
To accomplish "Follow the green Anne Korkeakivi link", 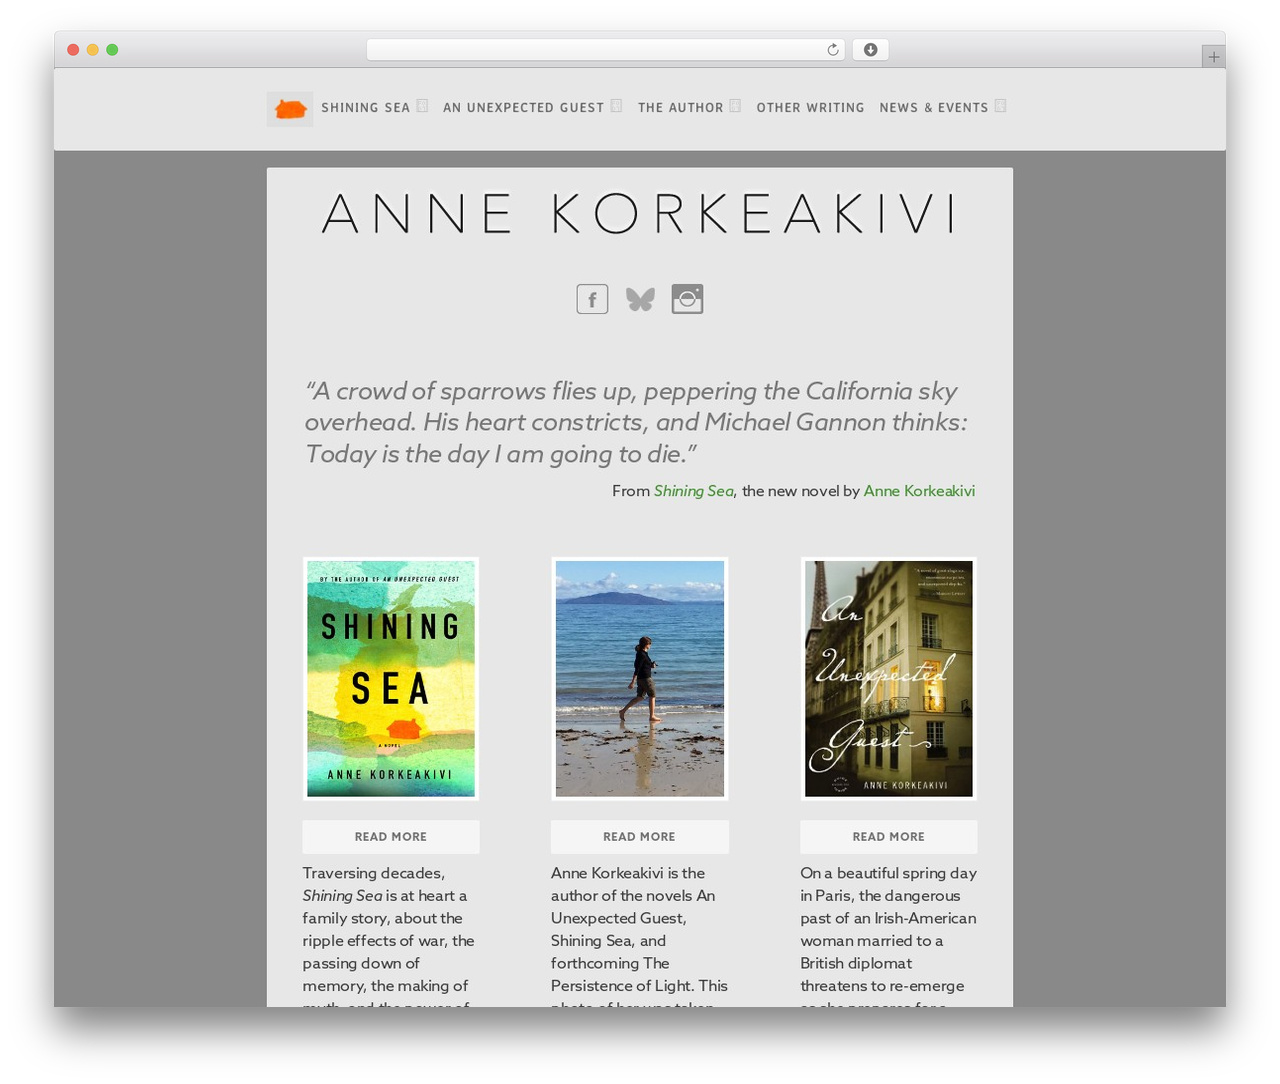I will [x=919, y=491].
